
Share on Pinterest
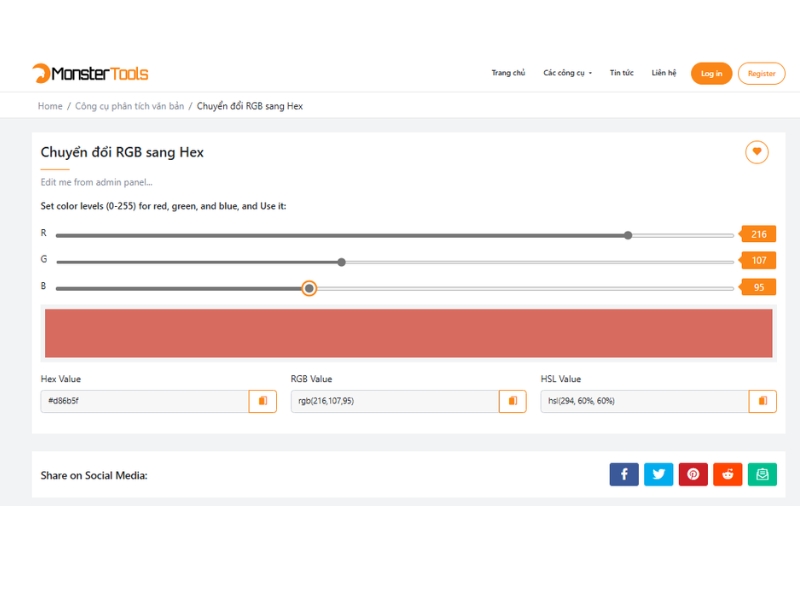pos(693,474)
